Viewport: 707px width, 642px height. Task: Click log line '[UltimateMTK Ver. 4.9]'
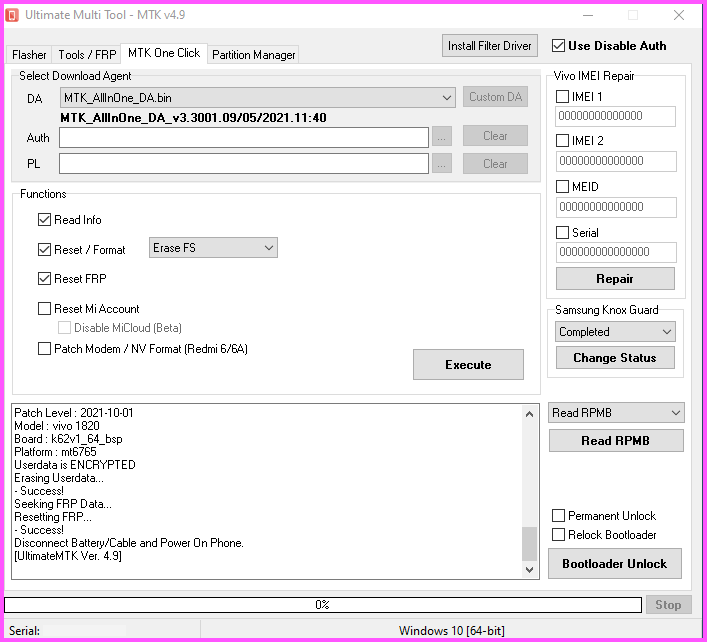[x=68, y=556]
